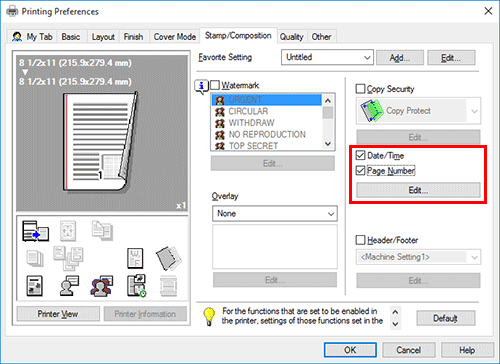Viewport: 500px width, 364px height.
Task: Click the blue information icon beside Watermark
Action: [x=201, y=87]
